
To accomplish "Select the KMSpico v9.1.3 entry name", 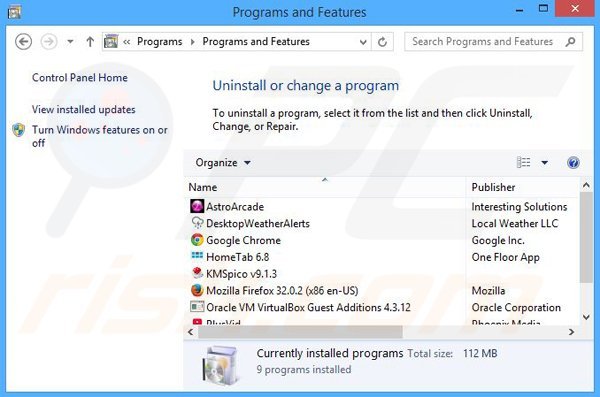I will coord(241,274).
